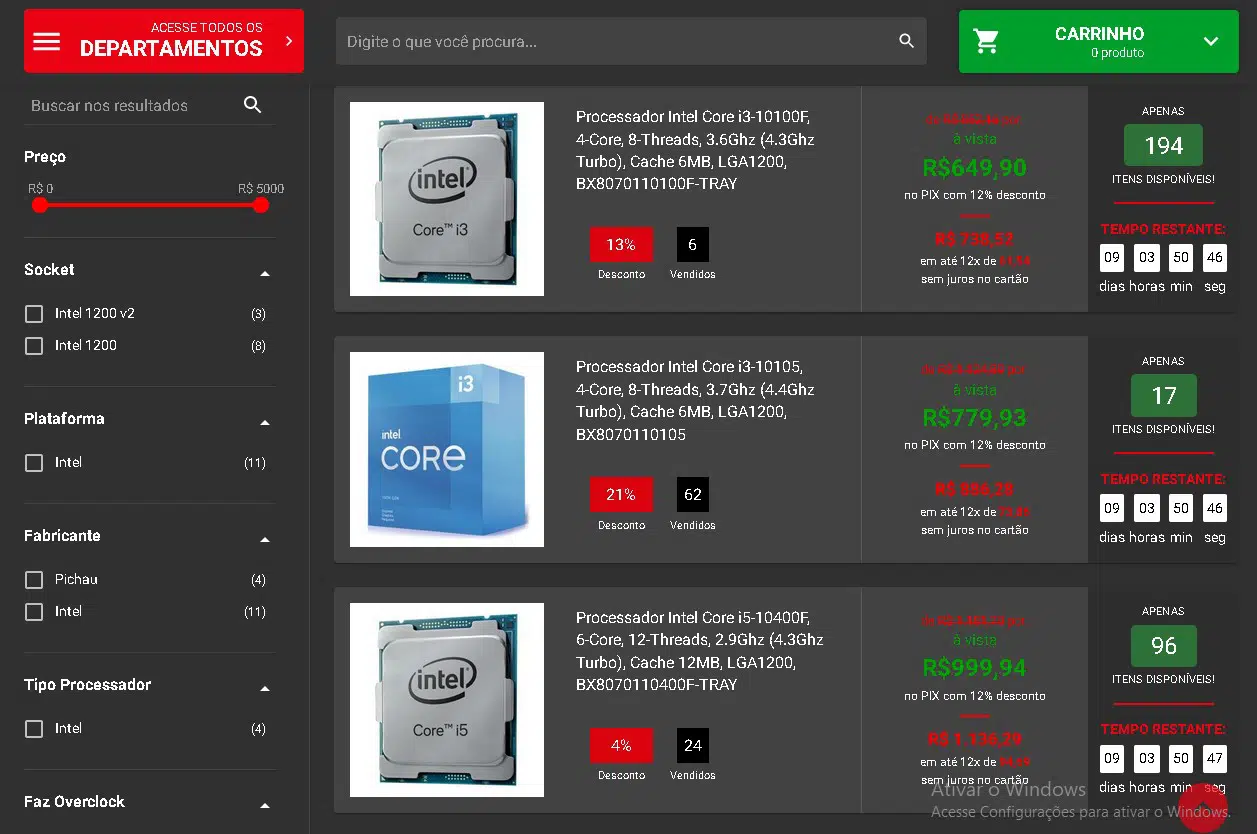
Task: Click the minimum price slider handle
Action: [40, 205]
